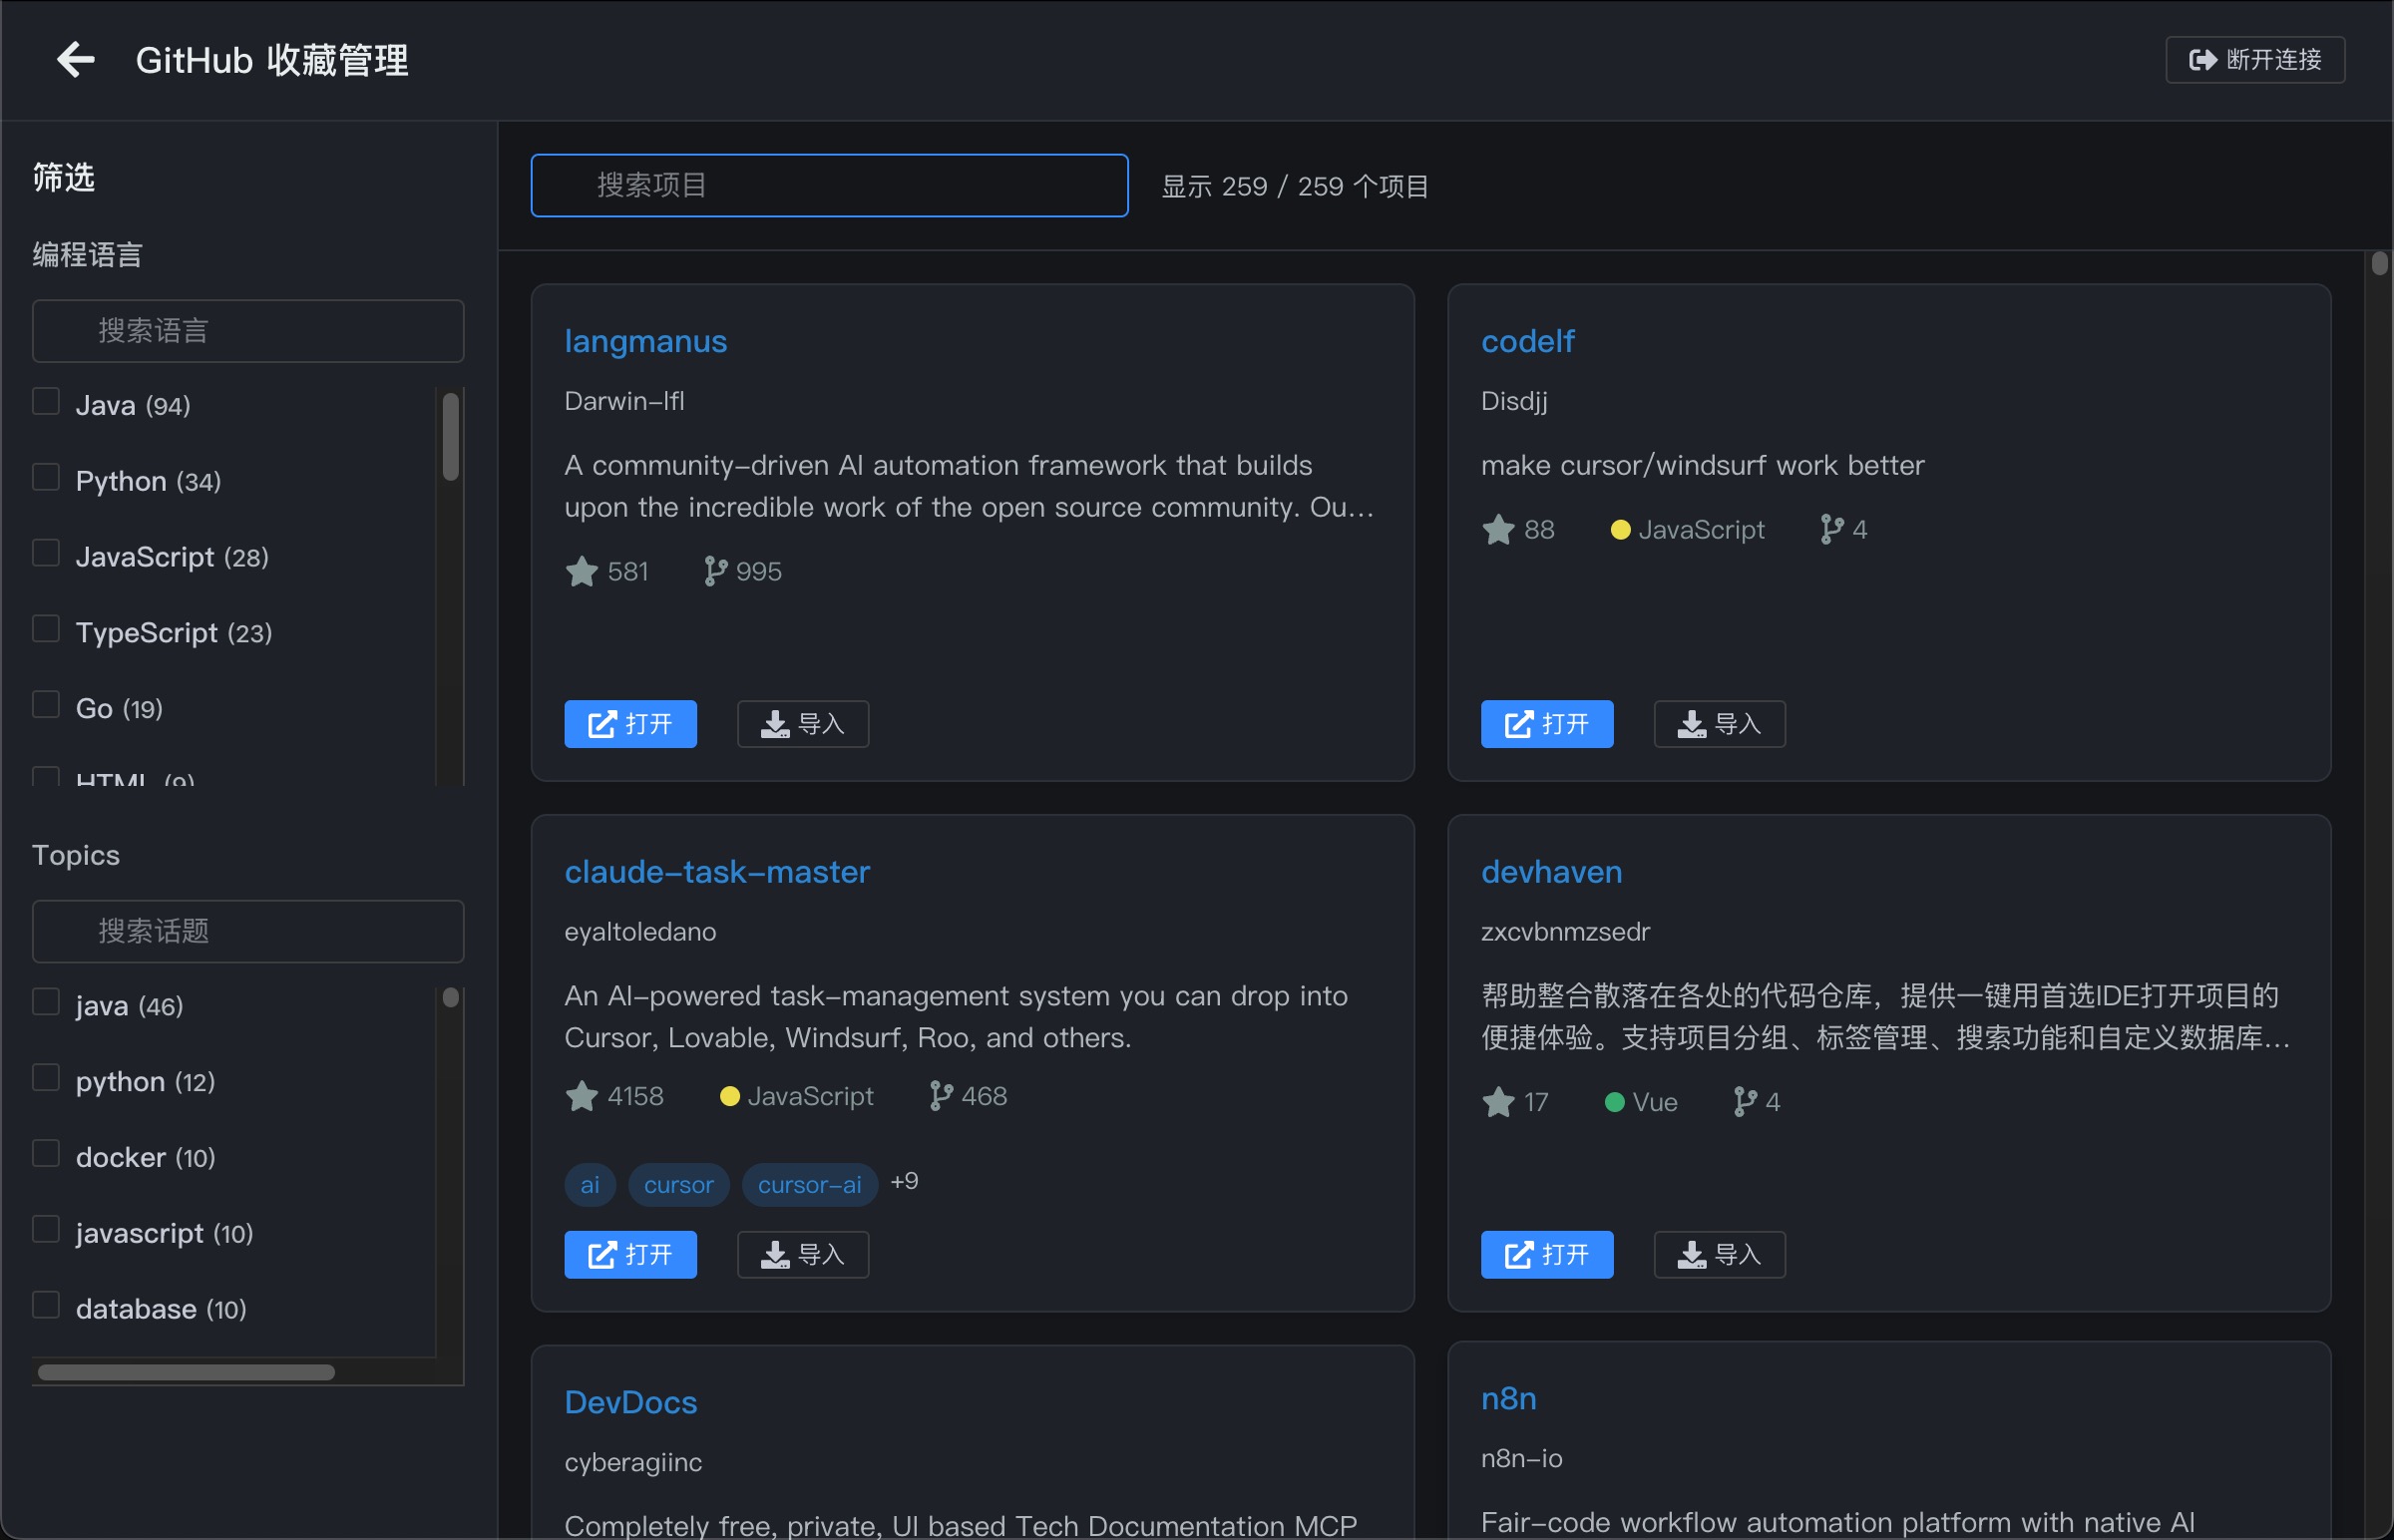Click the eyaltoledano owner name

point(640,932)
